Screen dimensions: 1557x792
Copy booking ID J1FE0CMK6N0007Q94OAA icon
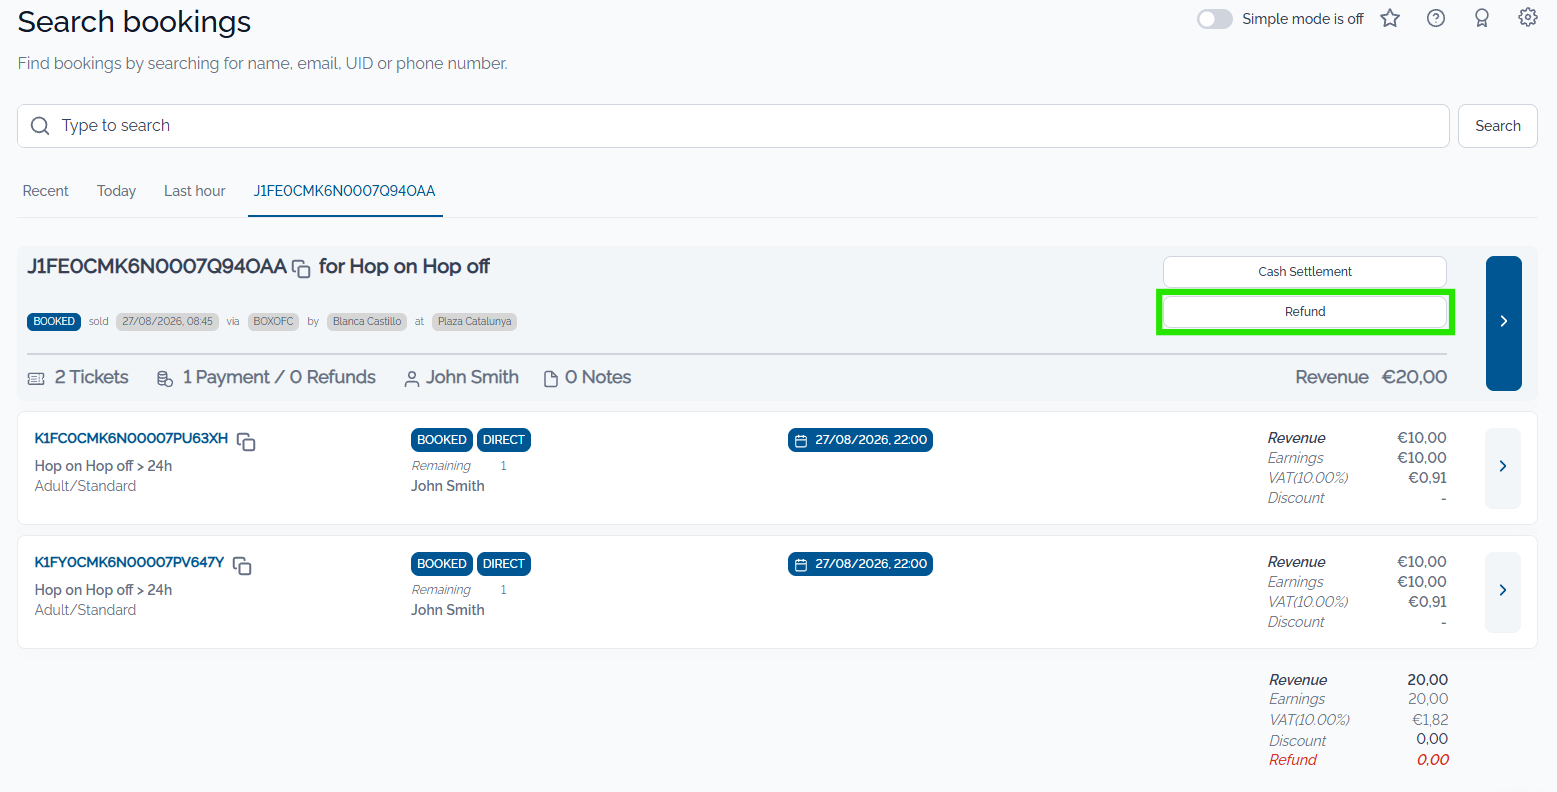click(301, 268)
